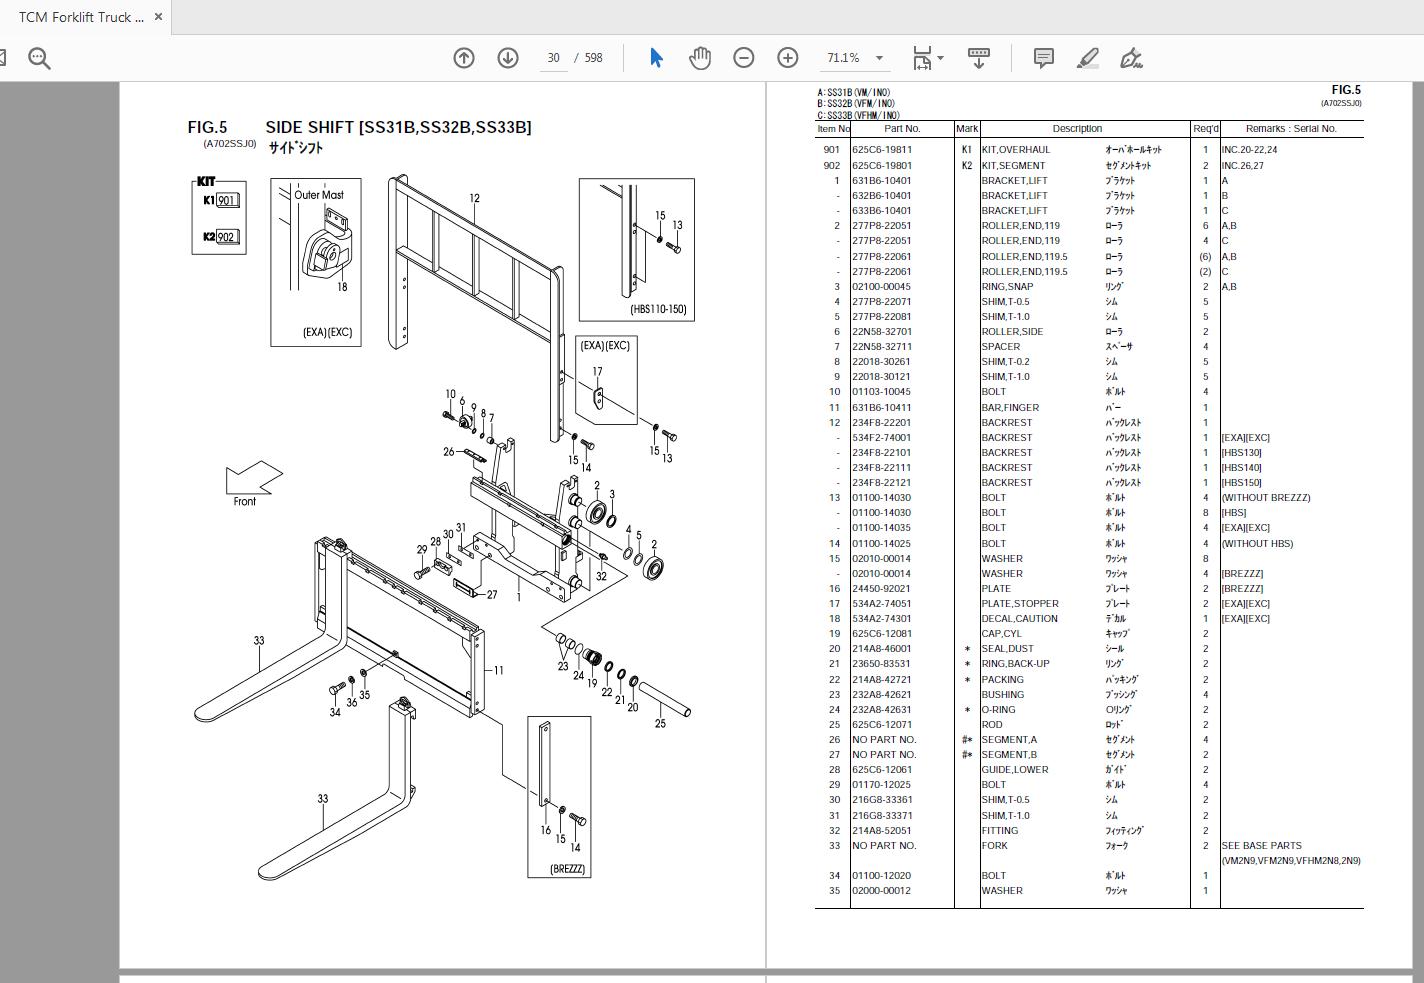Screen dimensions: 1424x983
Task: Toggle fit page width display
Action: (x=922, y=58)
